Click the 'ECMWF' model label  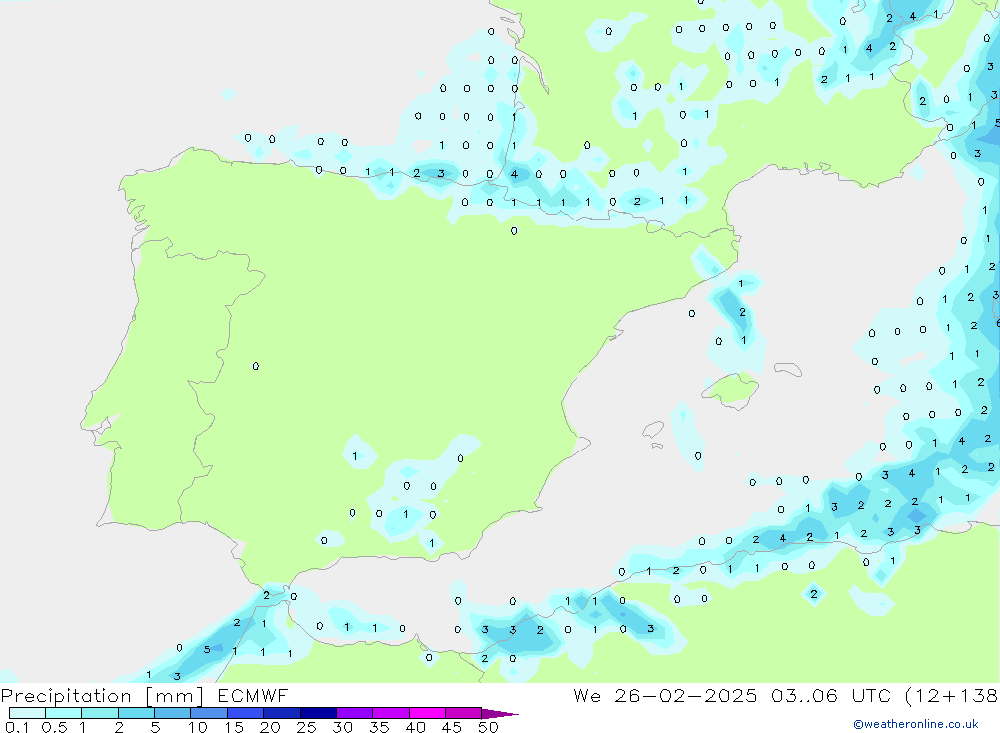[253, 695]
